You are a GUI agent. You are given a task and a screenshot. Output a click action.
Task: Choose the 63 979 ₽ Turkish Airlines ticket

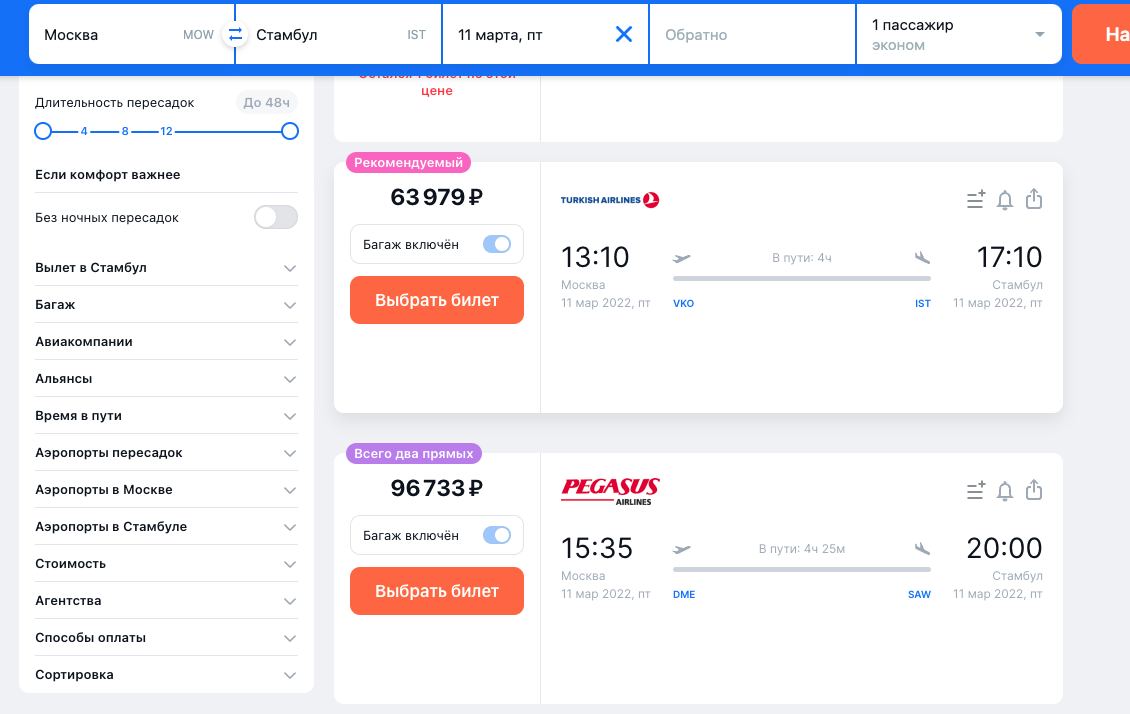(x=437, y=300)
